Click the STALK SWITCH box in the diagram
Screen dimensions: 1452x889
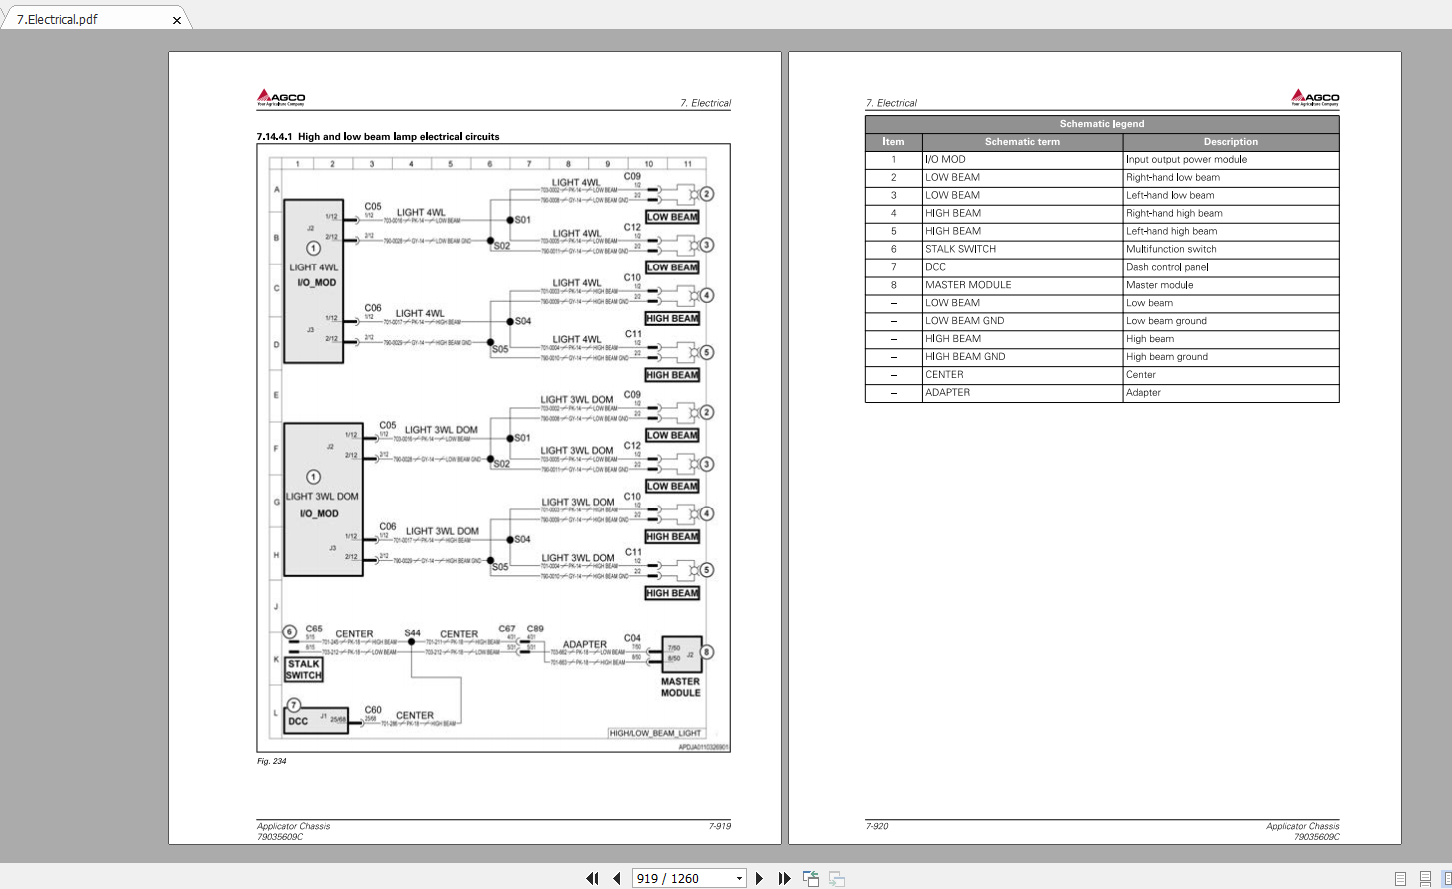tap(304, 669)
